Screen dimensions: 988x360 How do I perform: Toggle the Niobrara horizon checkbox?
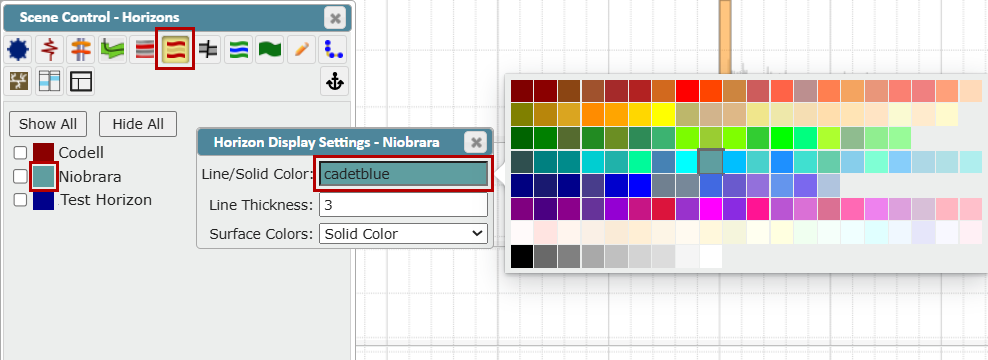point(20,177)
